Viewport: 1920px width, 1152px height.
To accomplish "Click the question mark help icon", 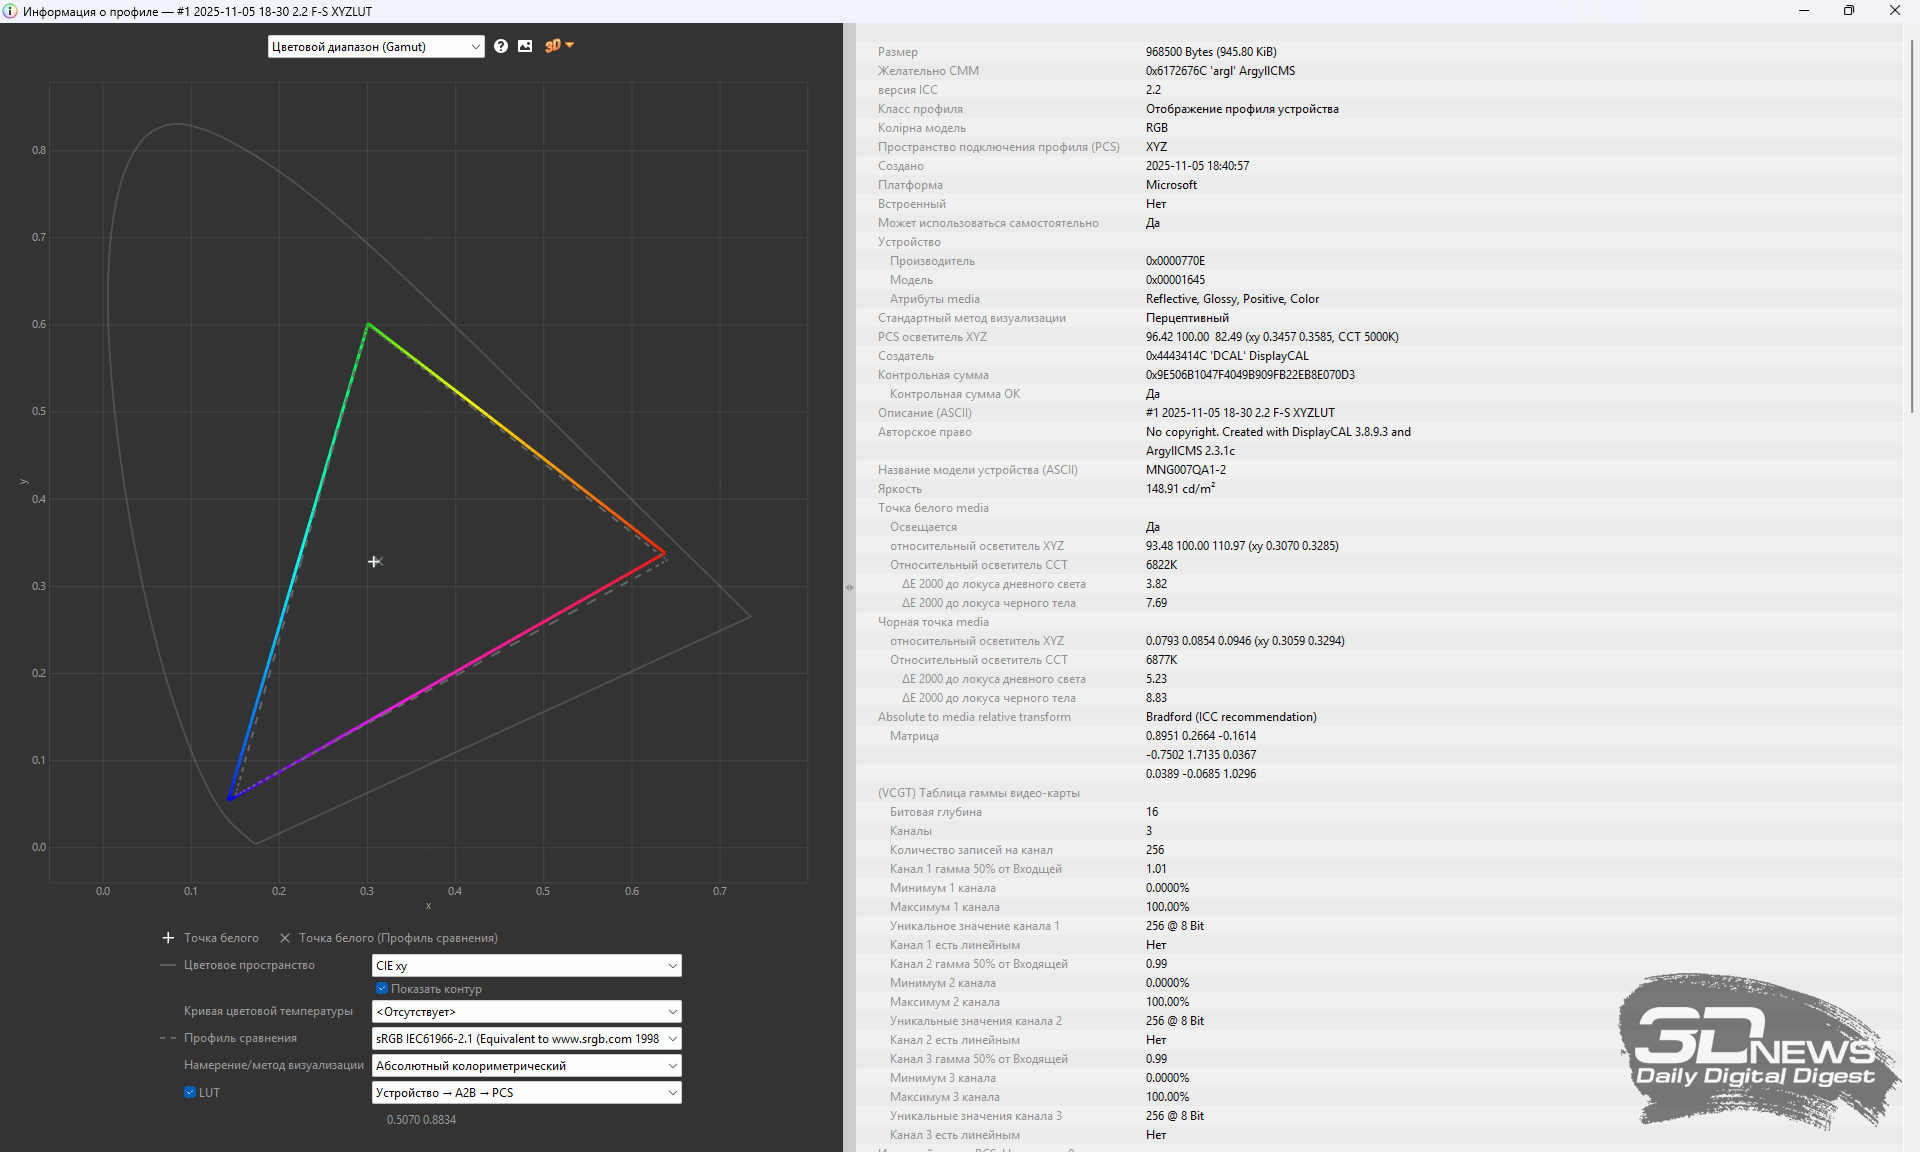I will pos(501,46).
